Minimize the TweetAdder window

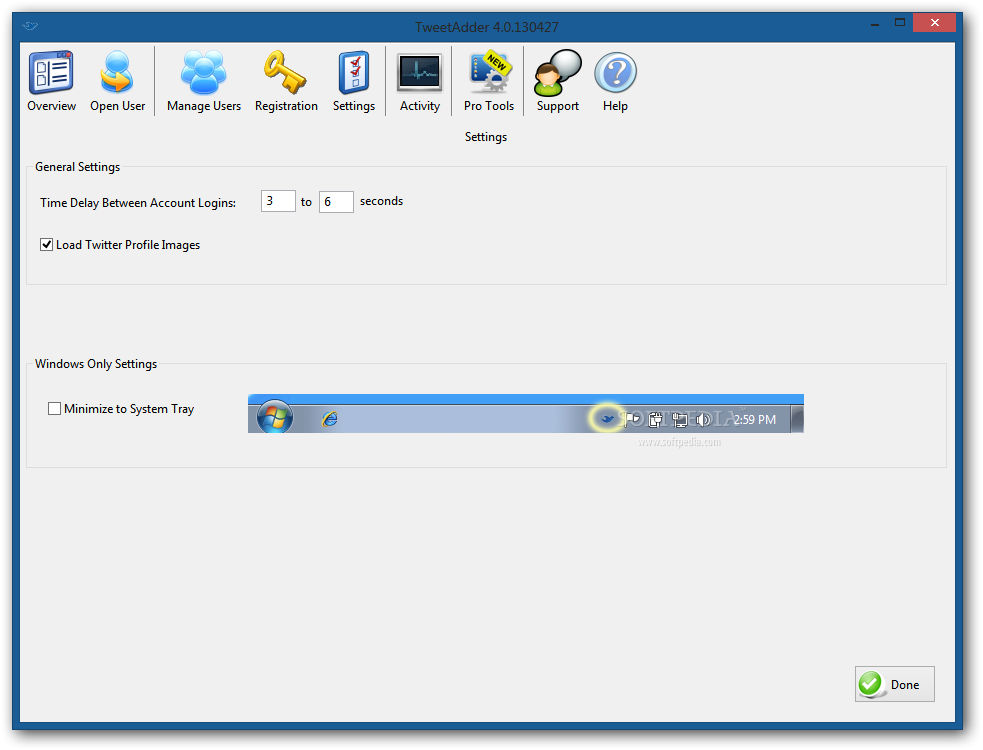(x=875, y=23)
